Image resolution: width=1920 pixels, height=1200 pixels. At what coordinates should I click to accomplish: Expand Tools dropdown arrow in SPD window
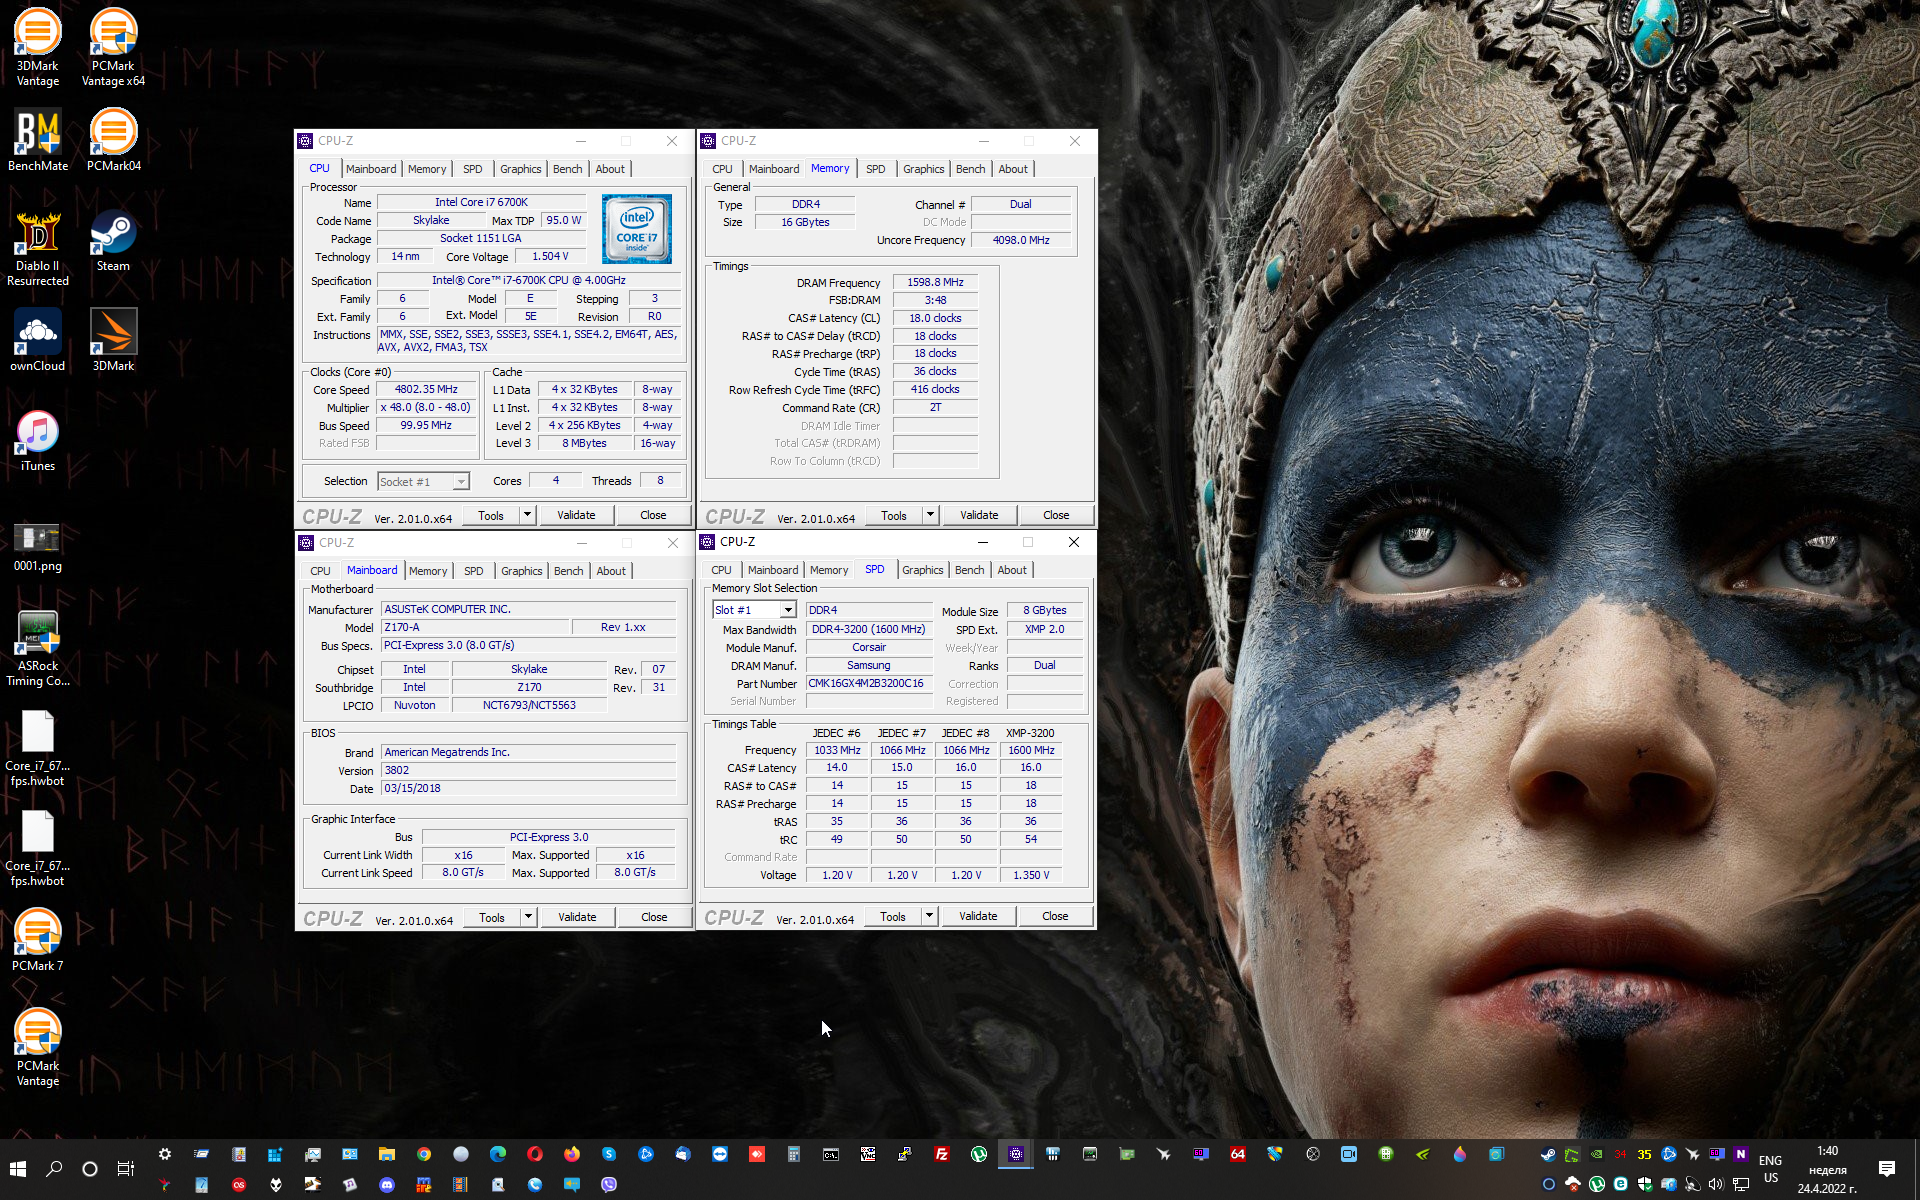pyautogui.click(x=929, y=916)
